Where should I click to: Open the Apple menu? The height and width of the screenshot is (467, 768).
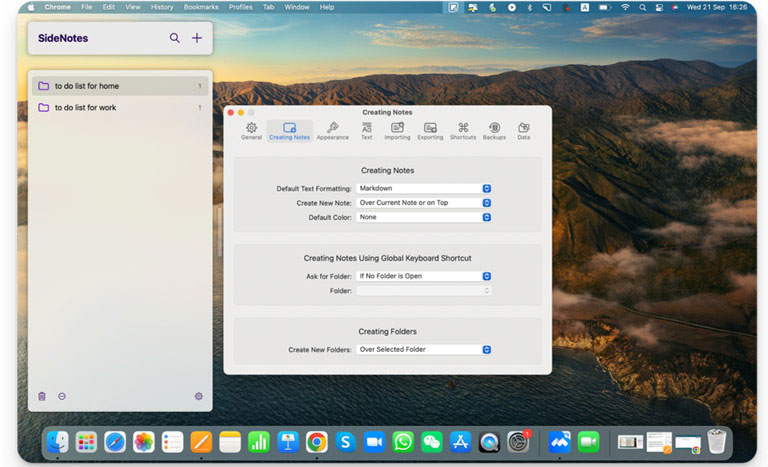pyautogui.click(x=31, y=7)
